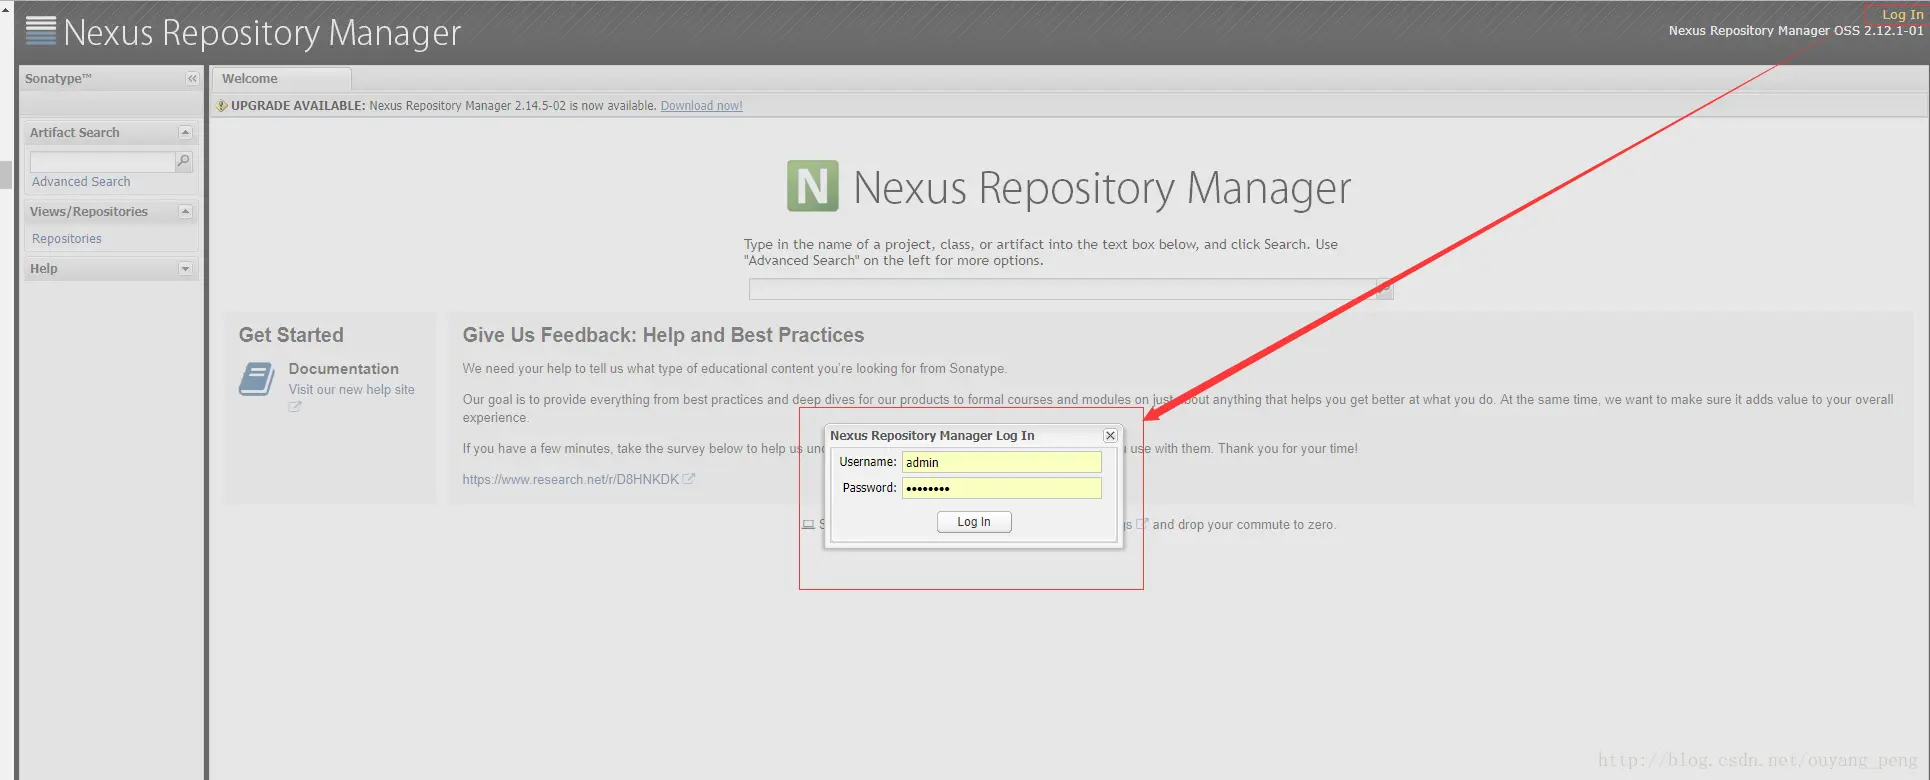This screenshot has height=780, width=1930.
Task: Close the Nexus Log In dialog
Action: (1110, 436)
